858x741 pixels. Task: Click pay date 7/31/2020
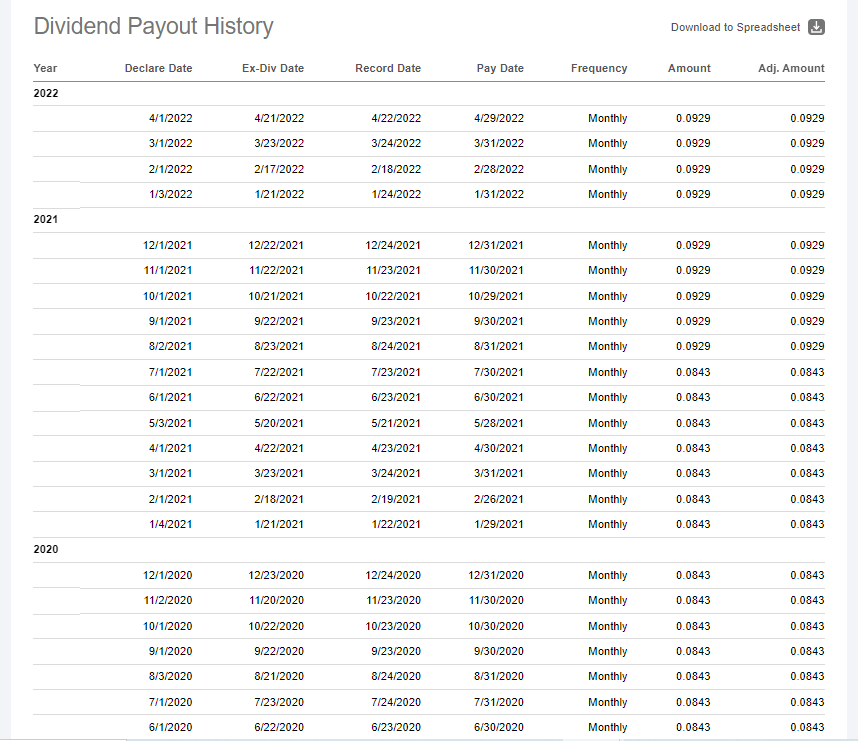pyautogui.click(x=498, y=702)
